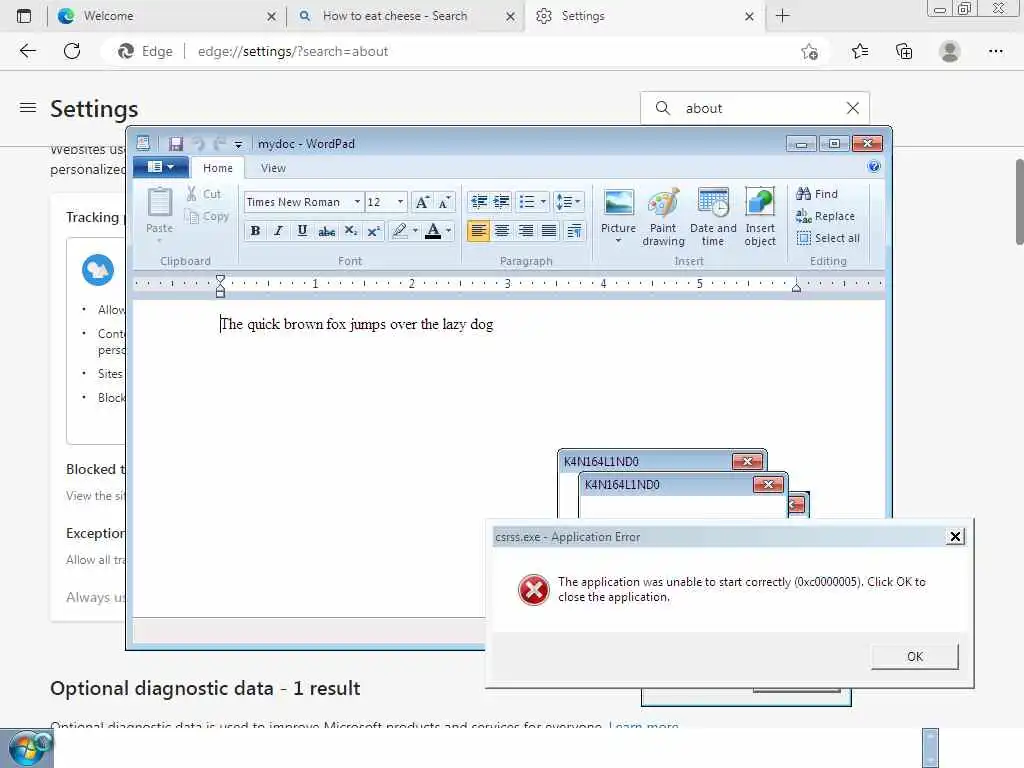
Task: Click Copy in the Clipboard group
Action: 206,216
